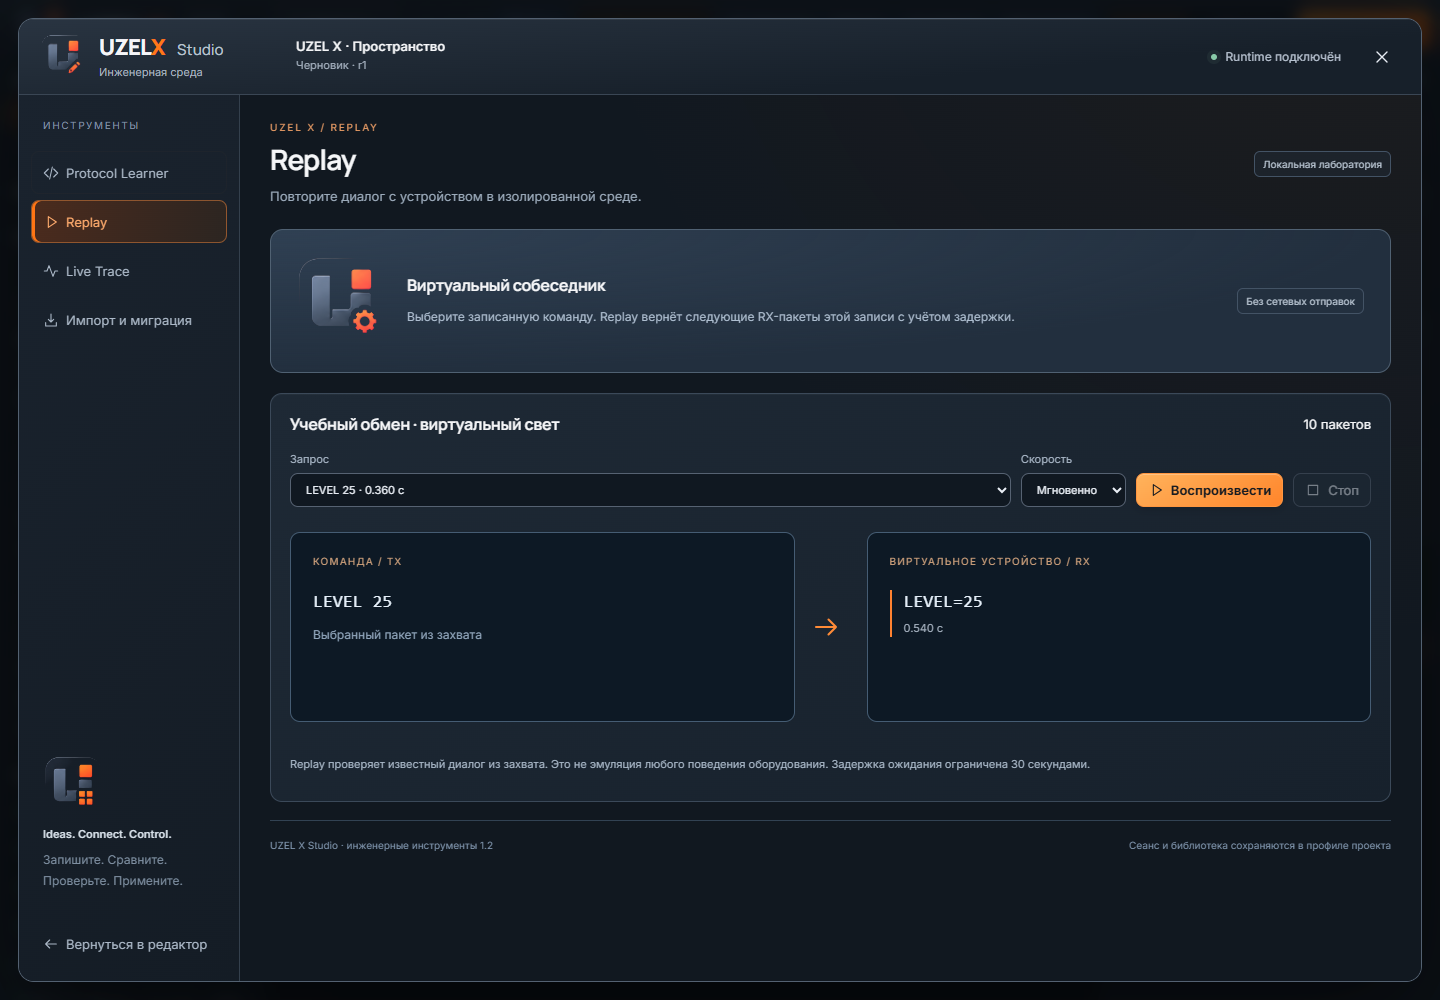This screenshot has height=1000, width=1440.
Task: Click the Без сетевых отправок badge
Action: (x=1300, y=301)
